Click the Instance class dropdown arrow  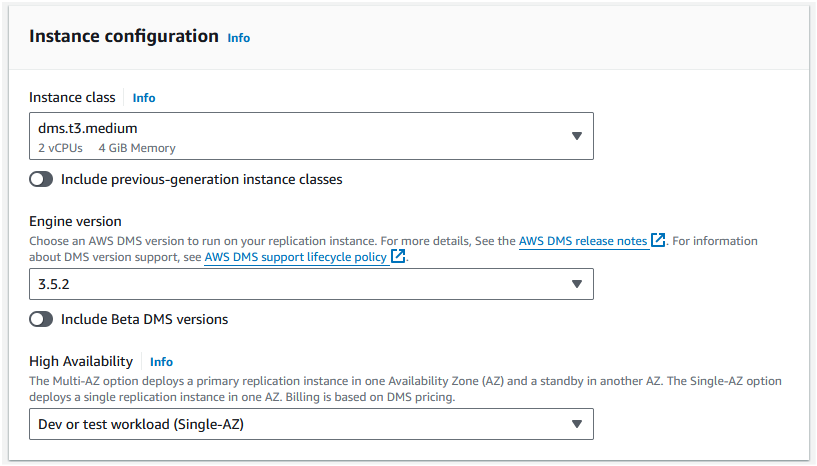click(577, 136)
